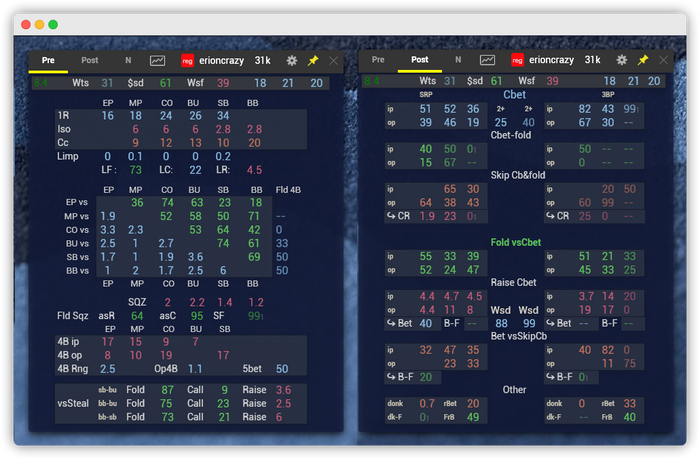Click SRP CR value 1.9
This screenshot has width=700, height=459.
pos(427,216)
